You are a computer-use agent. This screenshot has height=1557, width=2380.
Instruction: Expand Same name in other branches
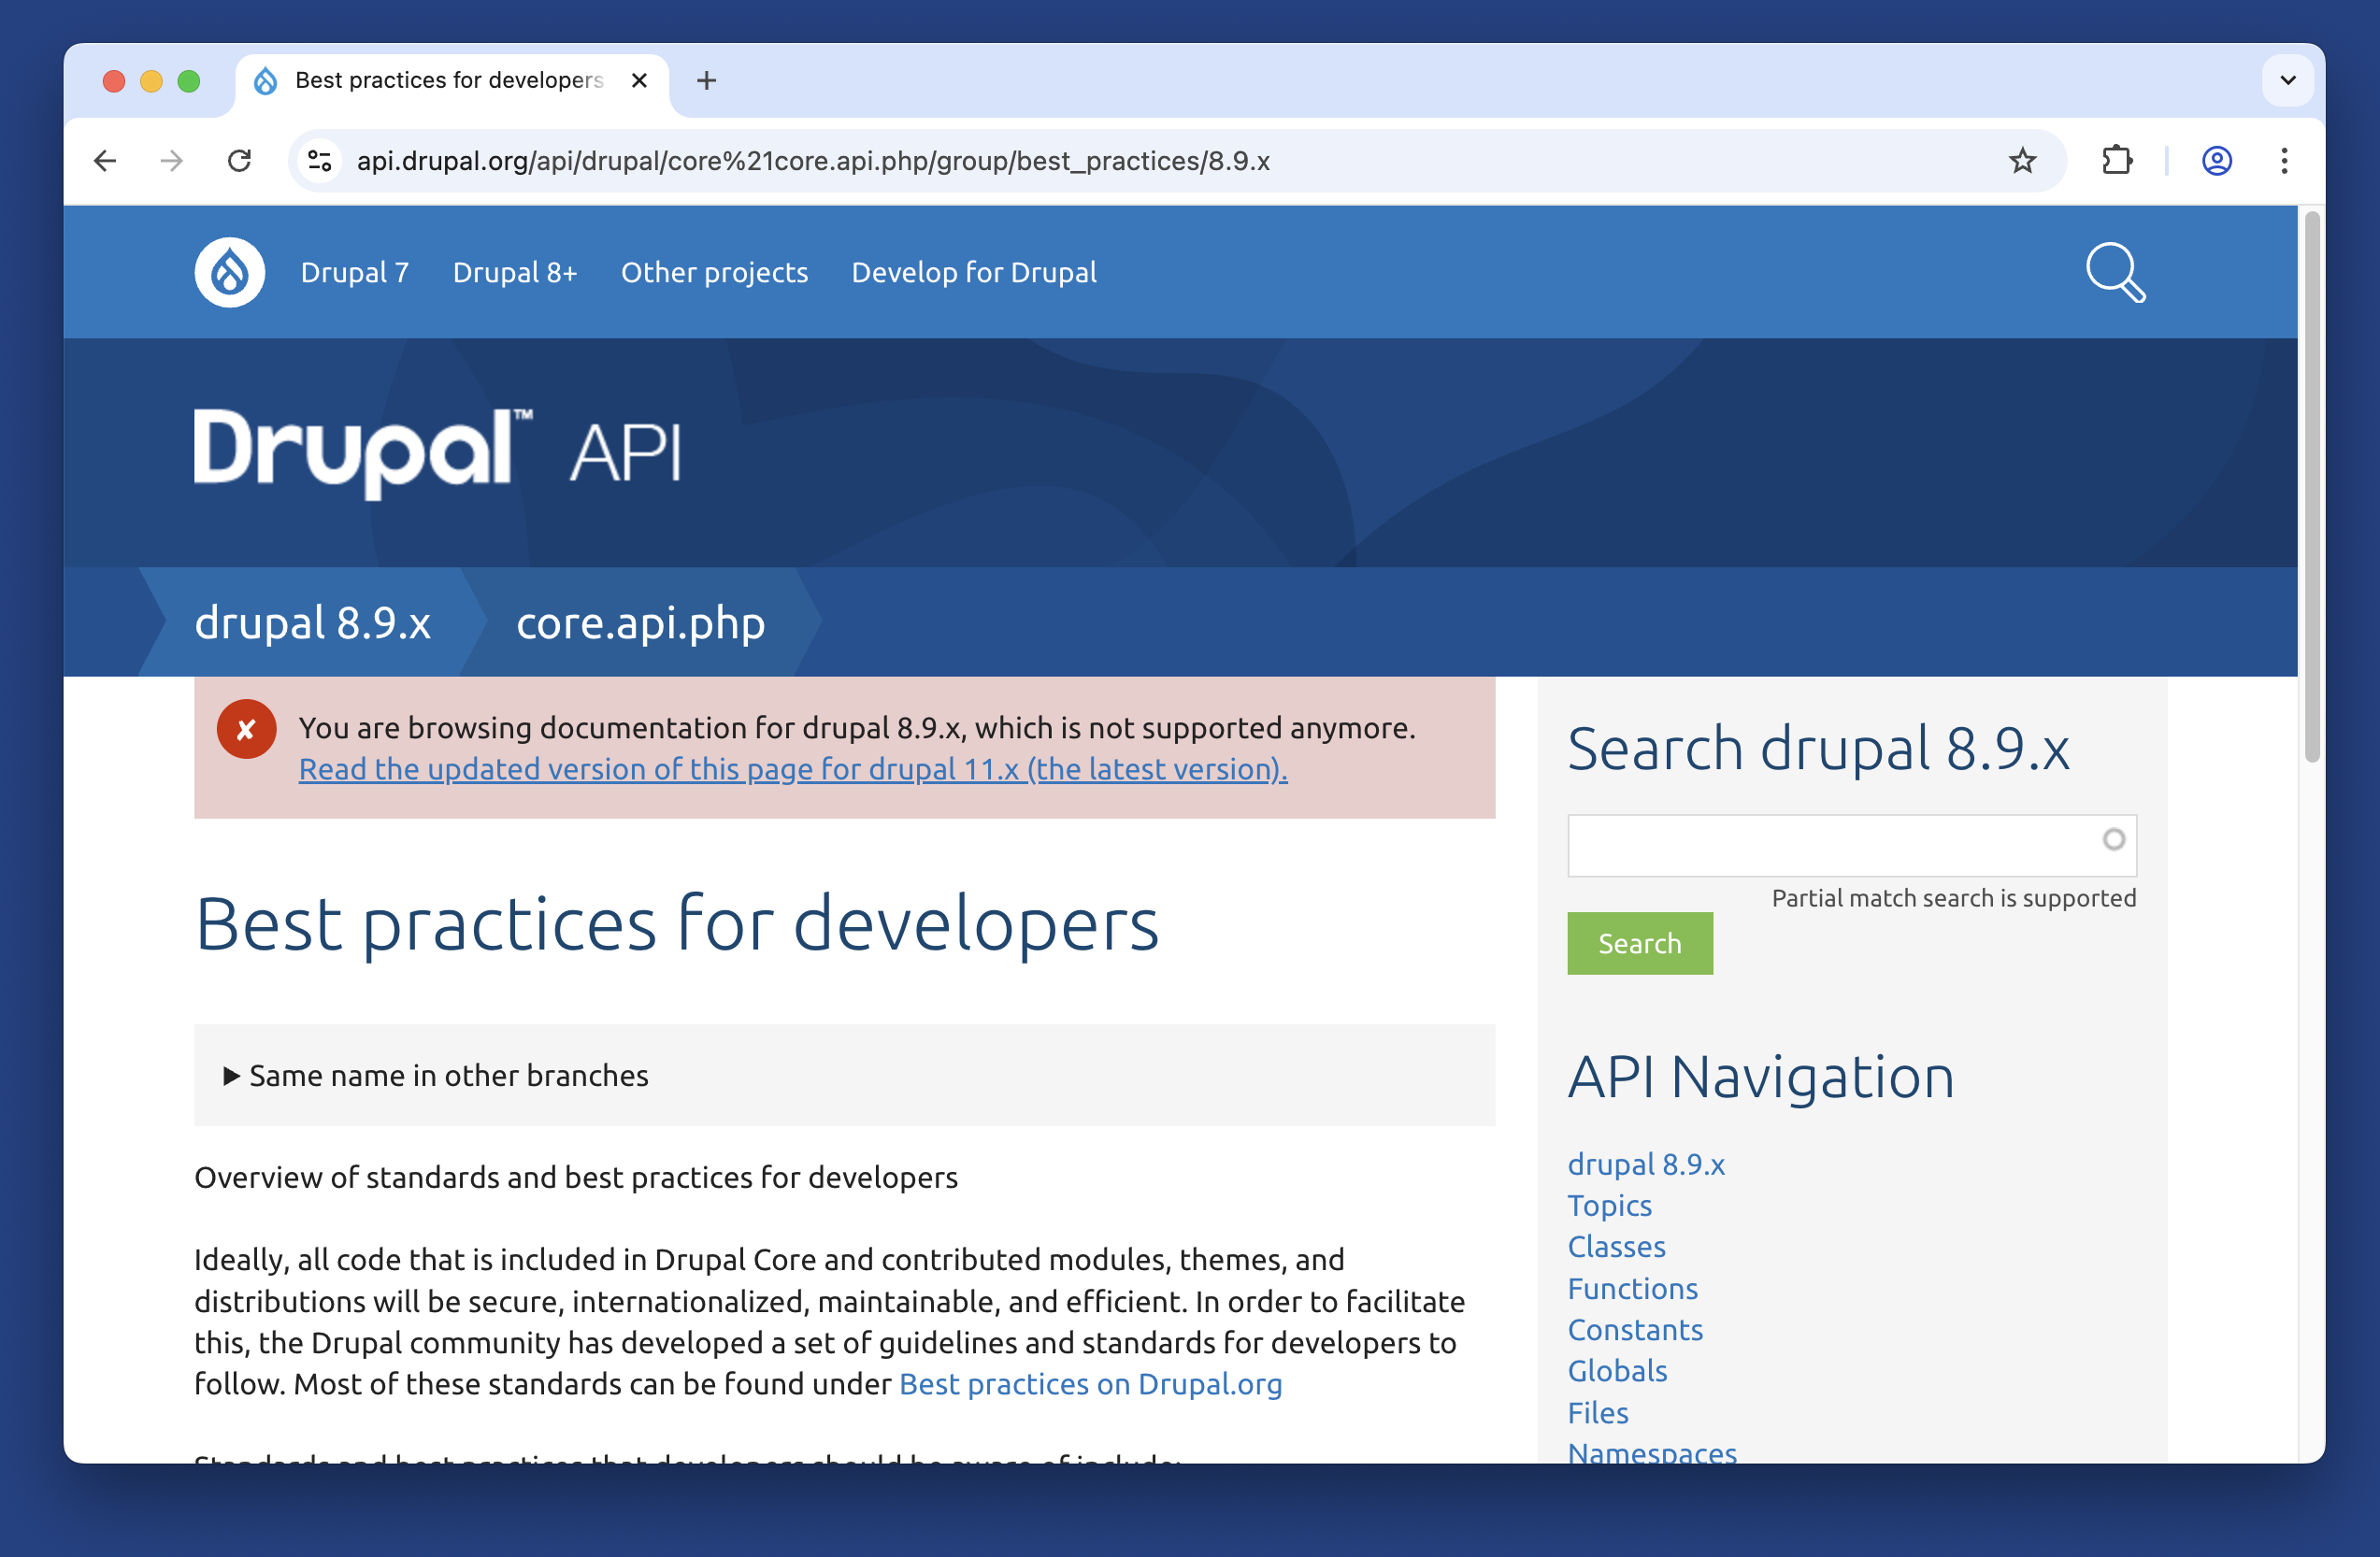pyautogui.click(x=437, y=1076)
